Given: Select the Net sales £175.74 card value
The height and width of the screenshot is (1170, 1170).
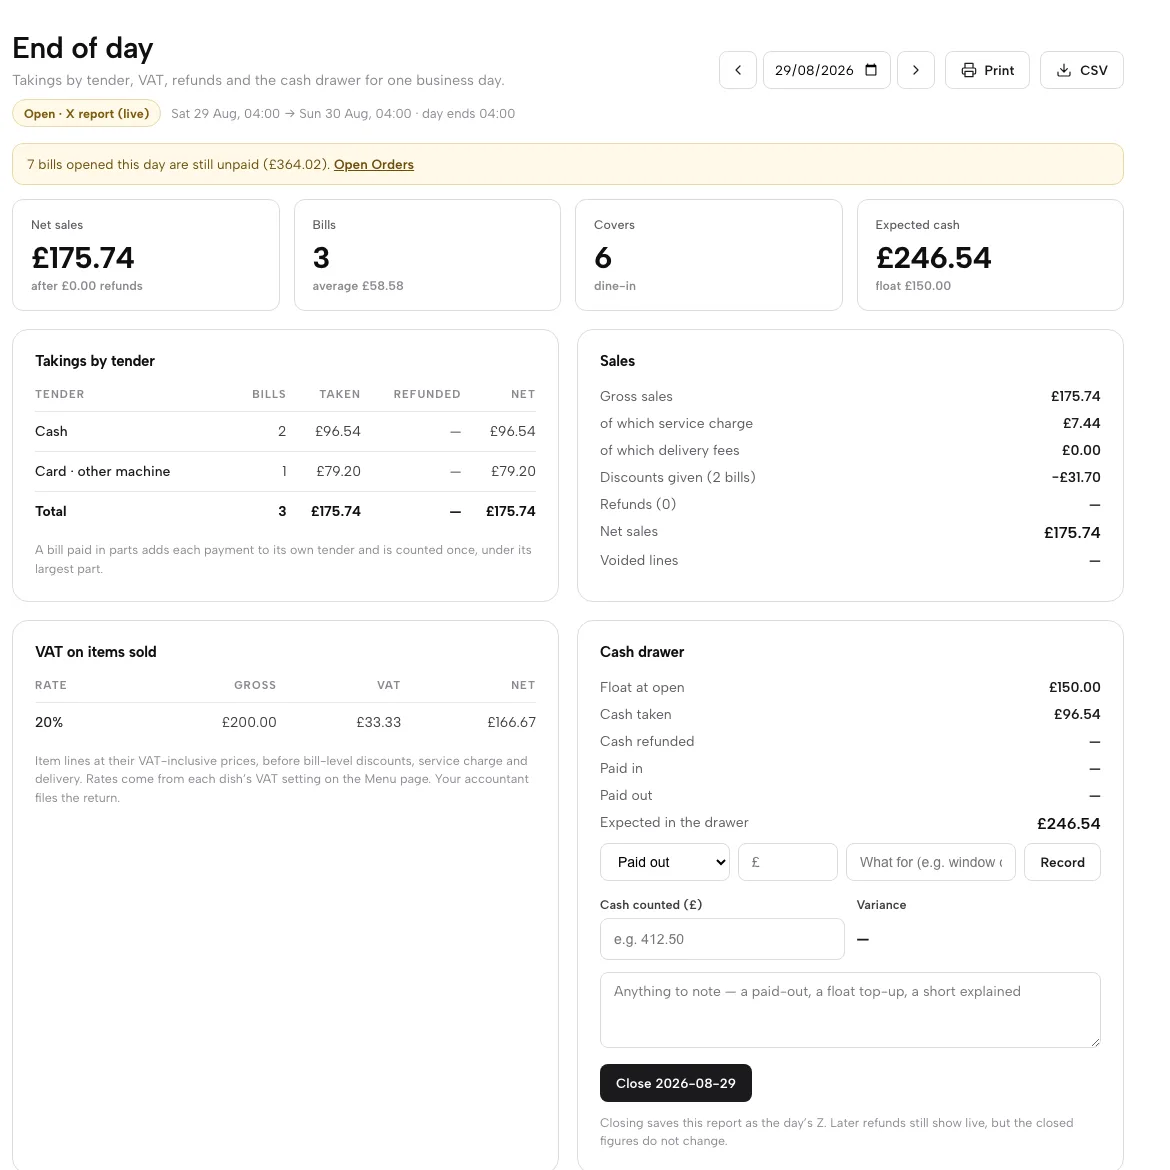Looking at the screenshot, I should pos(83,258).
